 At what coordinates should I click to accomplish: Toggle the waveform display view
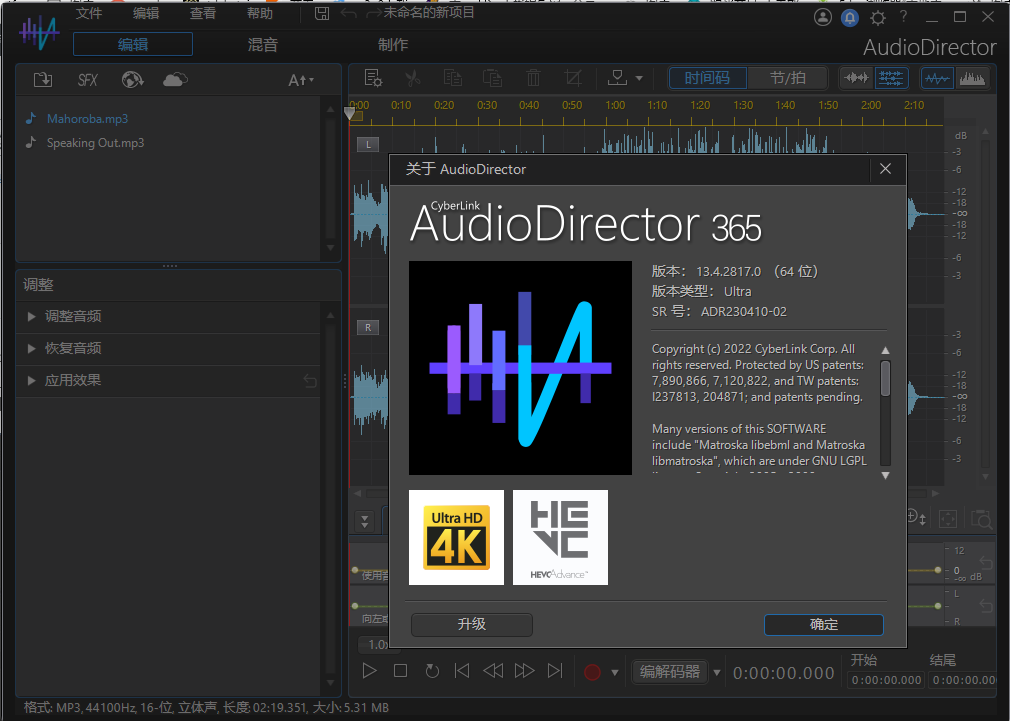[x=937, y=79]
